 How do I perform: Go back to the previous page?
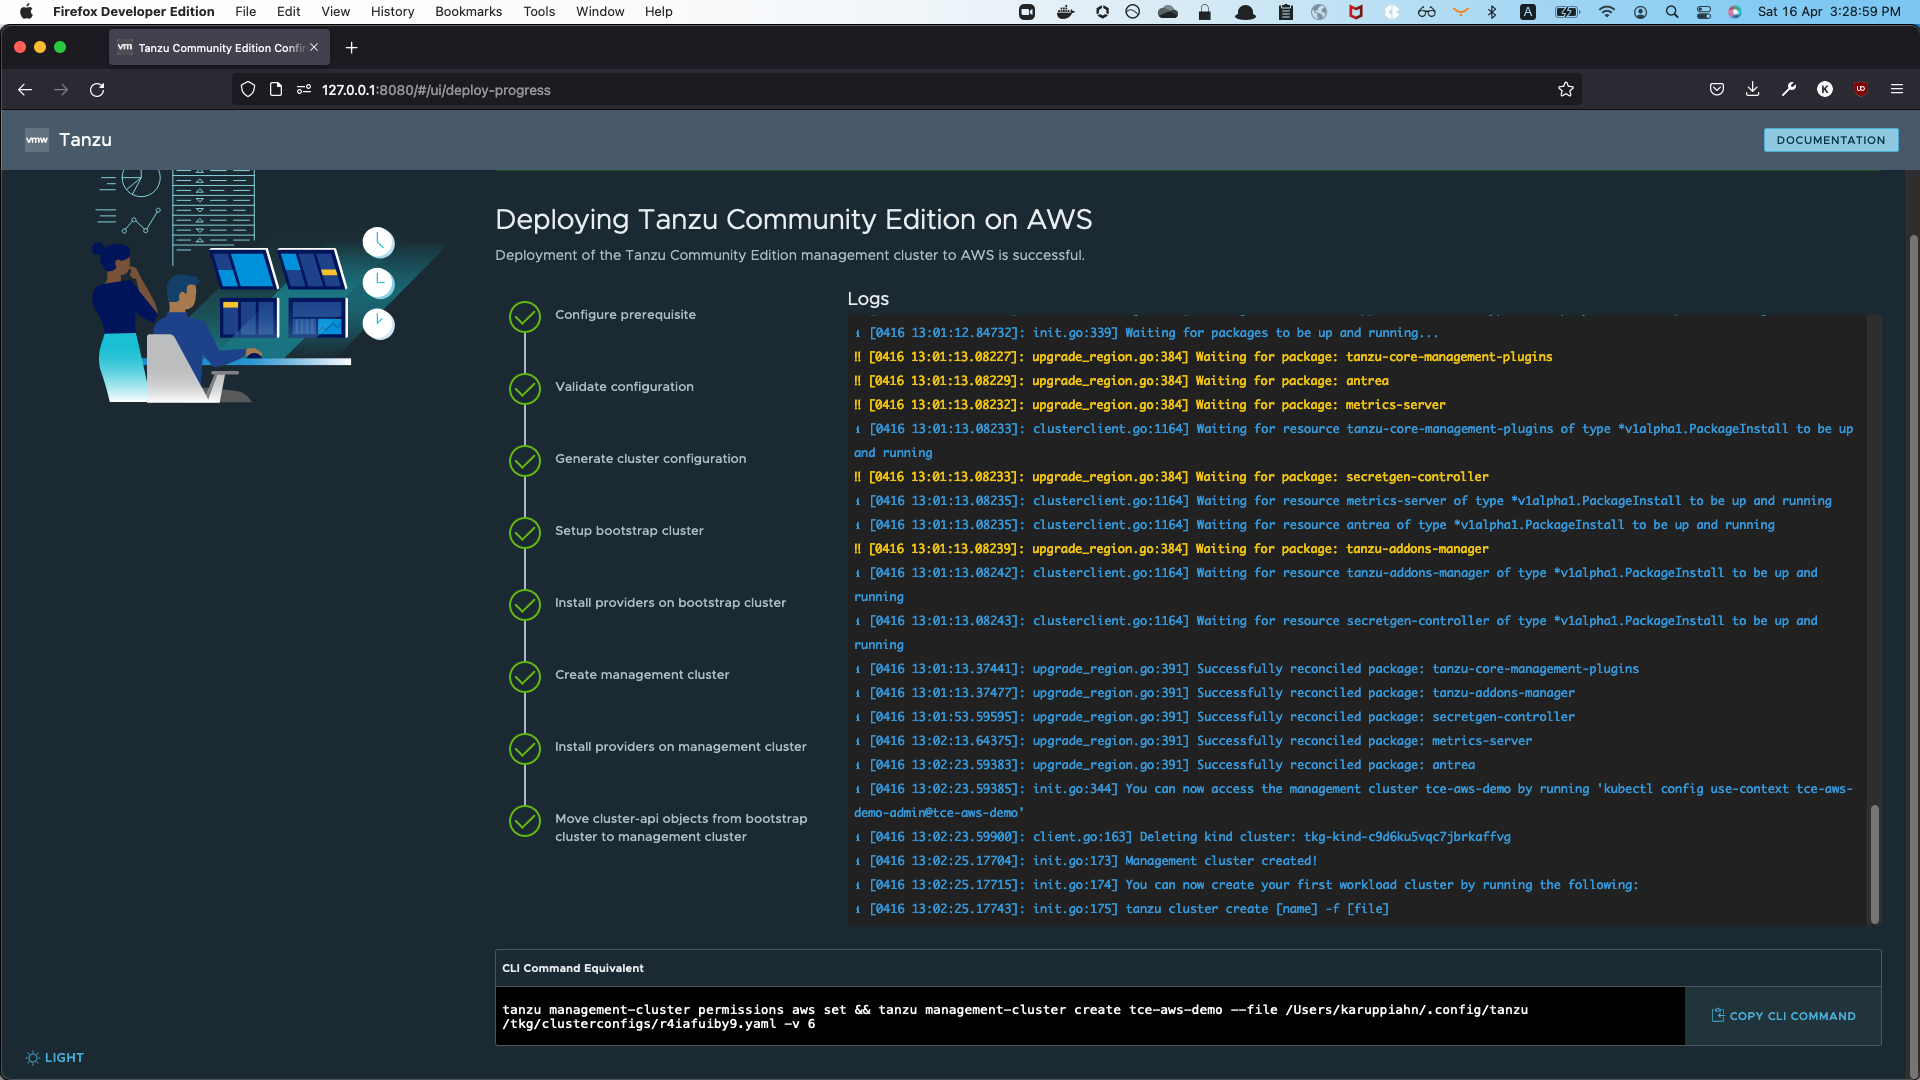(x=25, y=90)
